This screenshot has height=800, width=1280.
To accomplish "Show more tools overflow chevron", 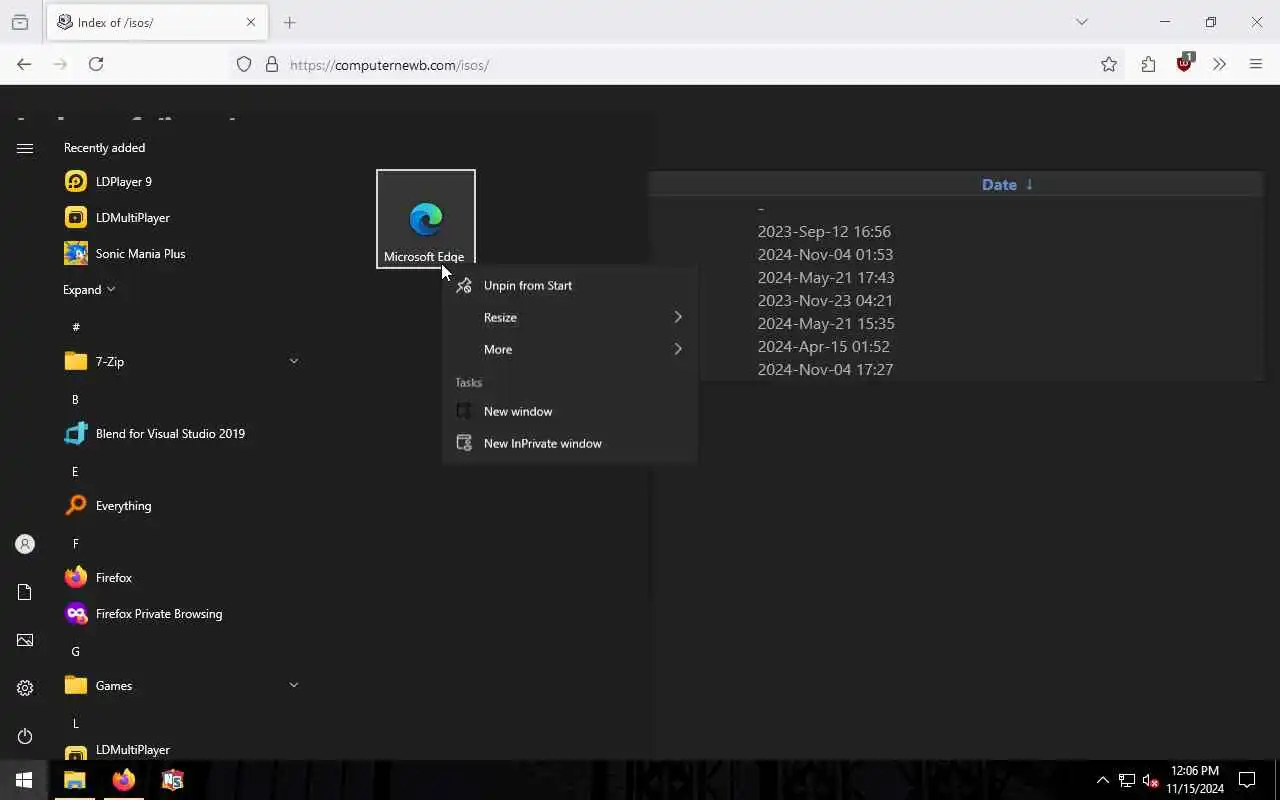I will (x=1219, y=64).
